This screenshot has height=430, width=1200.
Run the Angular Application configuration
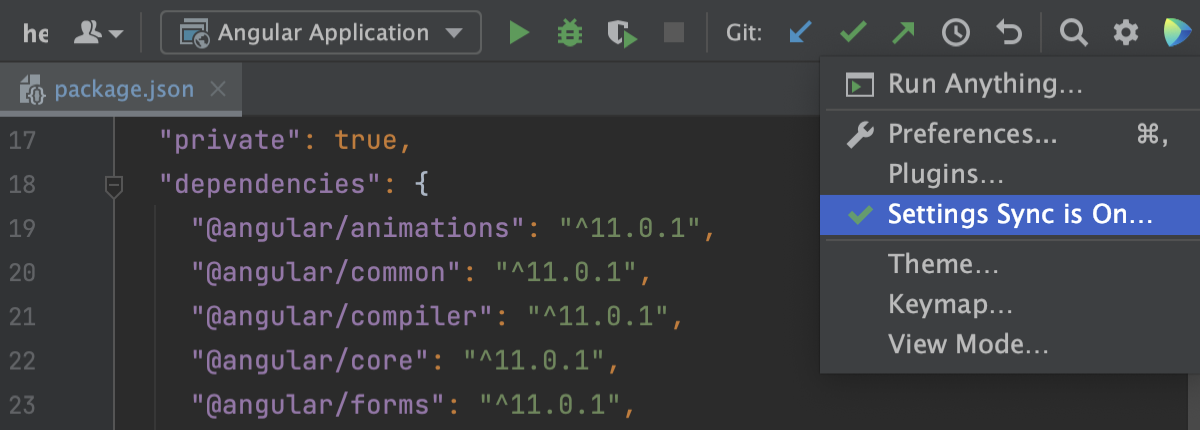518,33
